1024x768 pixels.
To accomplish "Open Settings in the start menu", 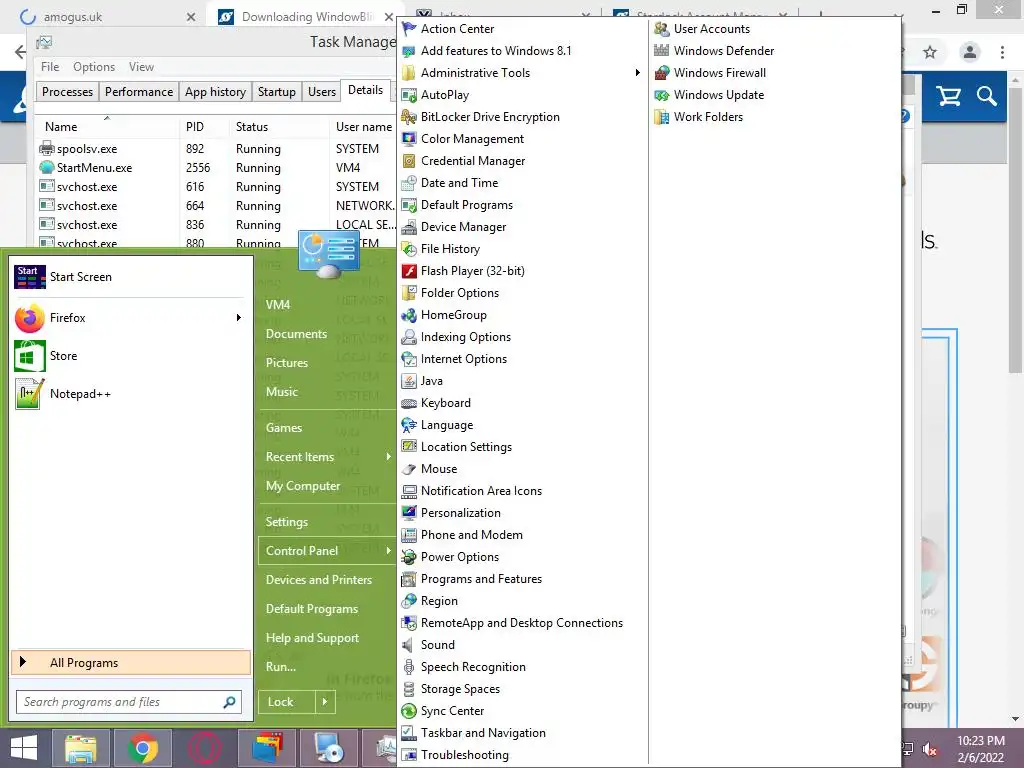I will tap(287, 522).
